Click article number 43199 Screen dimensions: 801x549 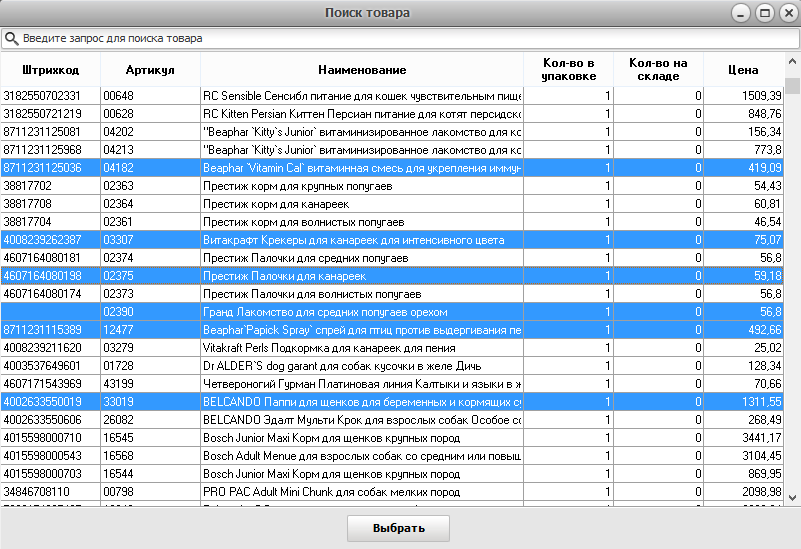point(119,384)
